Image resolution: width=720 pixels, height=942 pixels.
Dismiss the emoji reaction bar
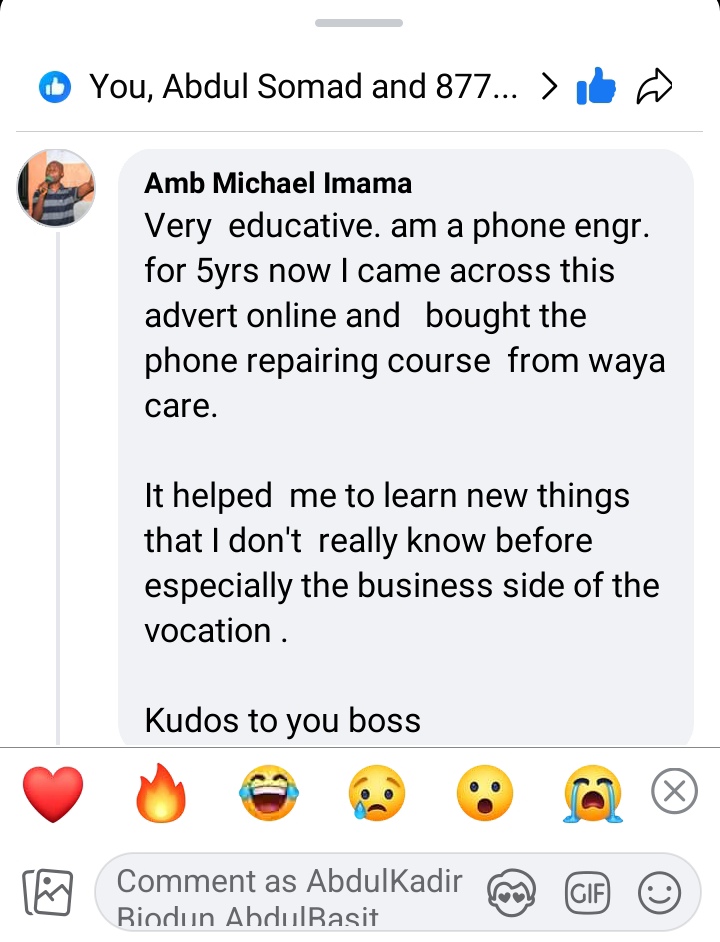(x=674, y=791)
